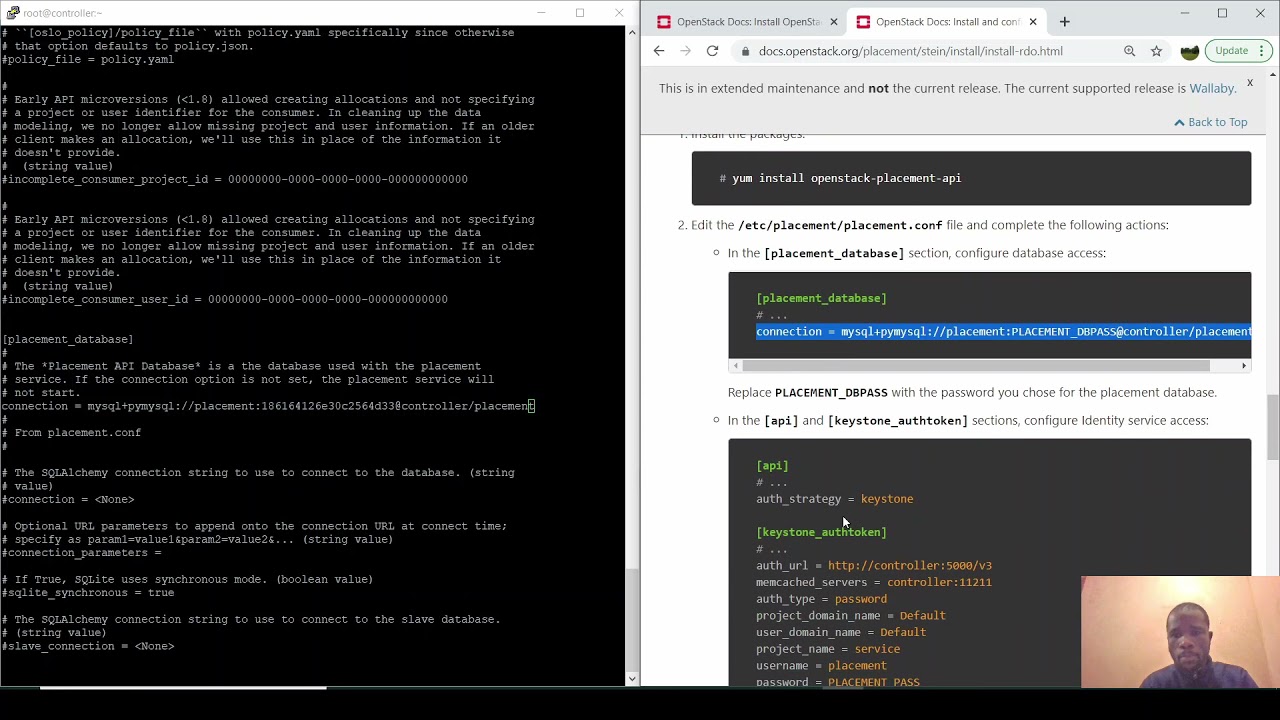Click 'project_name = service' code line
Image resolution: width=1280 pixels, height=720 pixels.
click(x=828, y=649)
